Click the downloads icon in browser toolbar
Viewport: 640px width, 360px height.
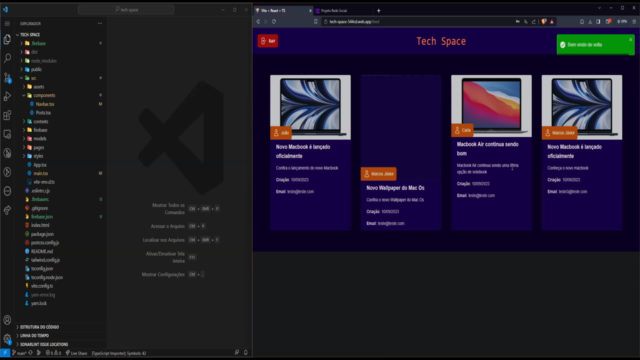[590, 22]
